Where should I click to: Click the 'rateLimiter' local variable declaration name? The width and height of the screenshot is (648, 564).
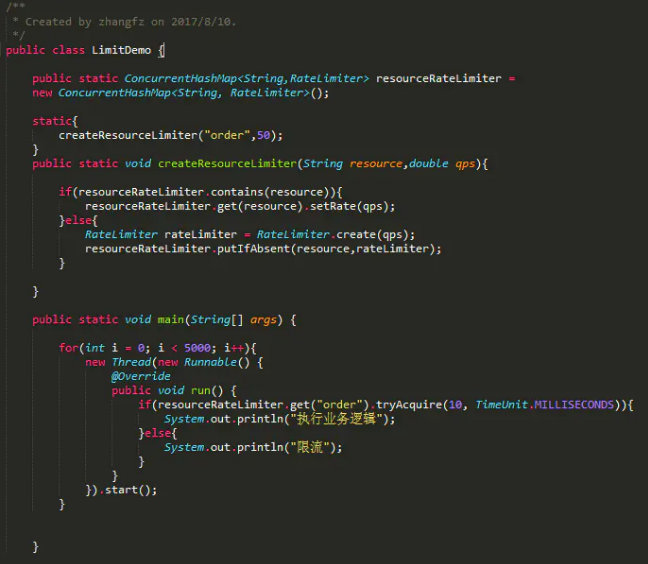coord(200,235)
